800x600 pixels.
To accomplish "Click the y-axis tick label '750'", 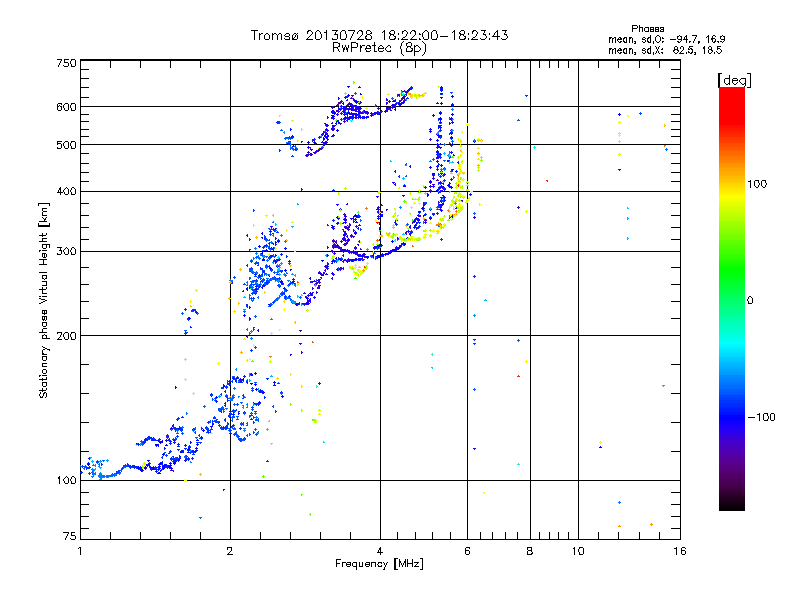I will coord(66,63).
